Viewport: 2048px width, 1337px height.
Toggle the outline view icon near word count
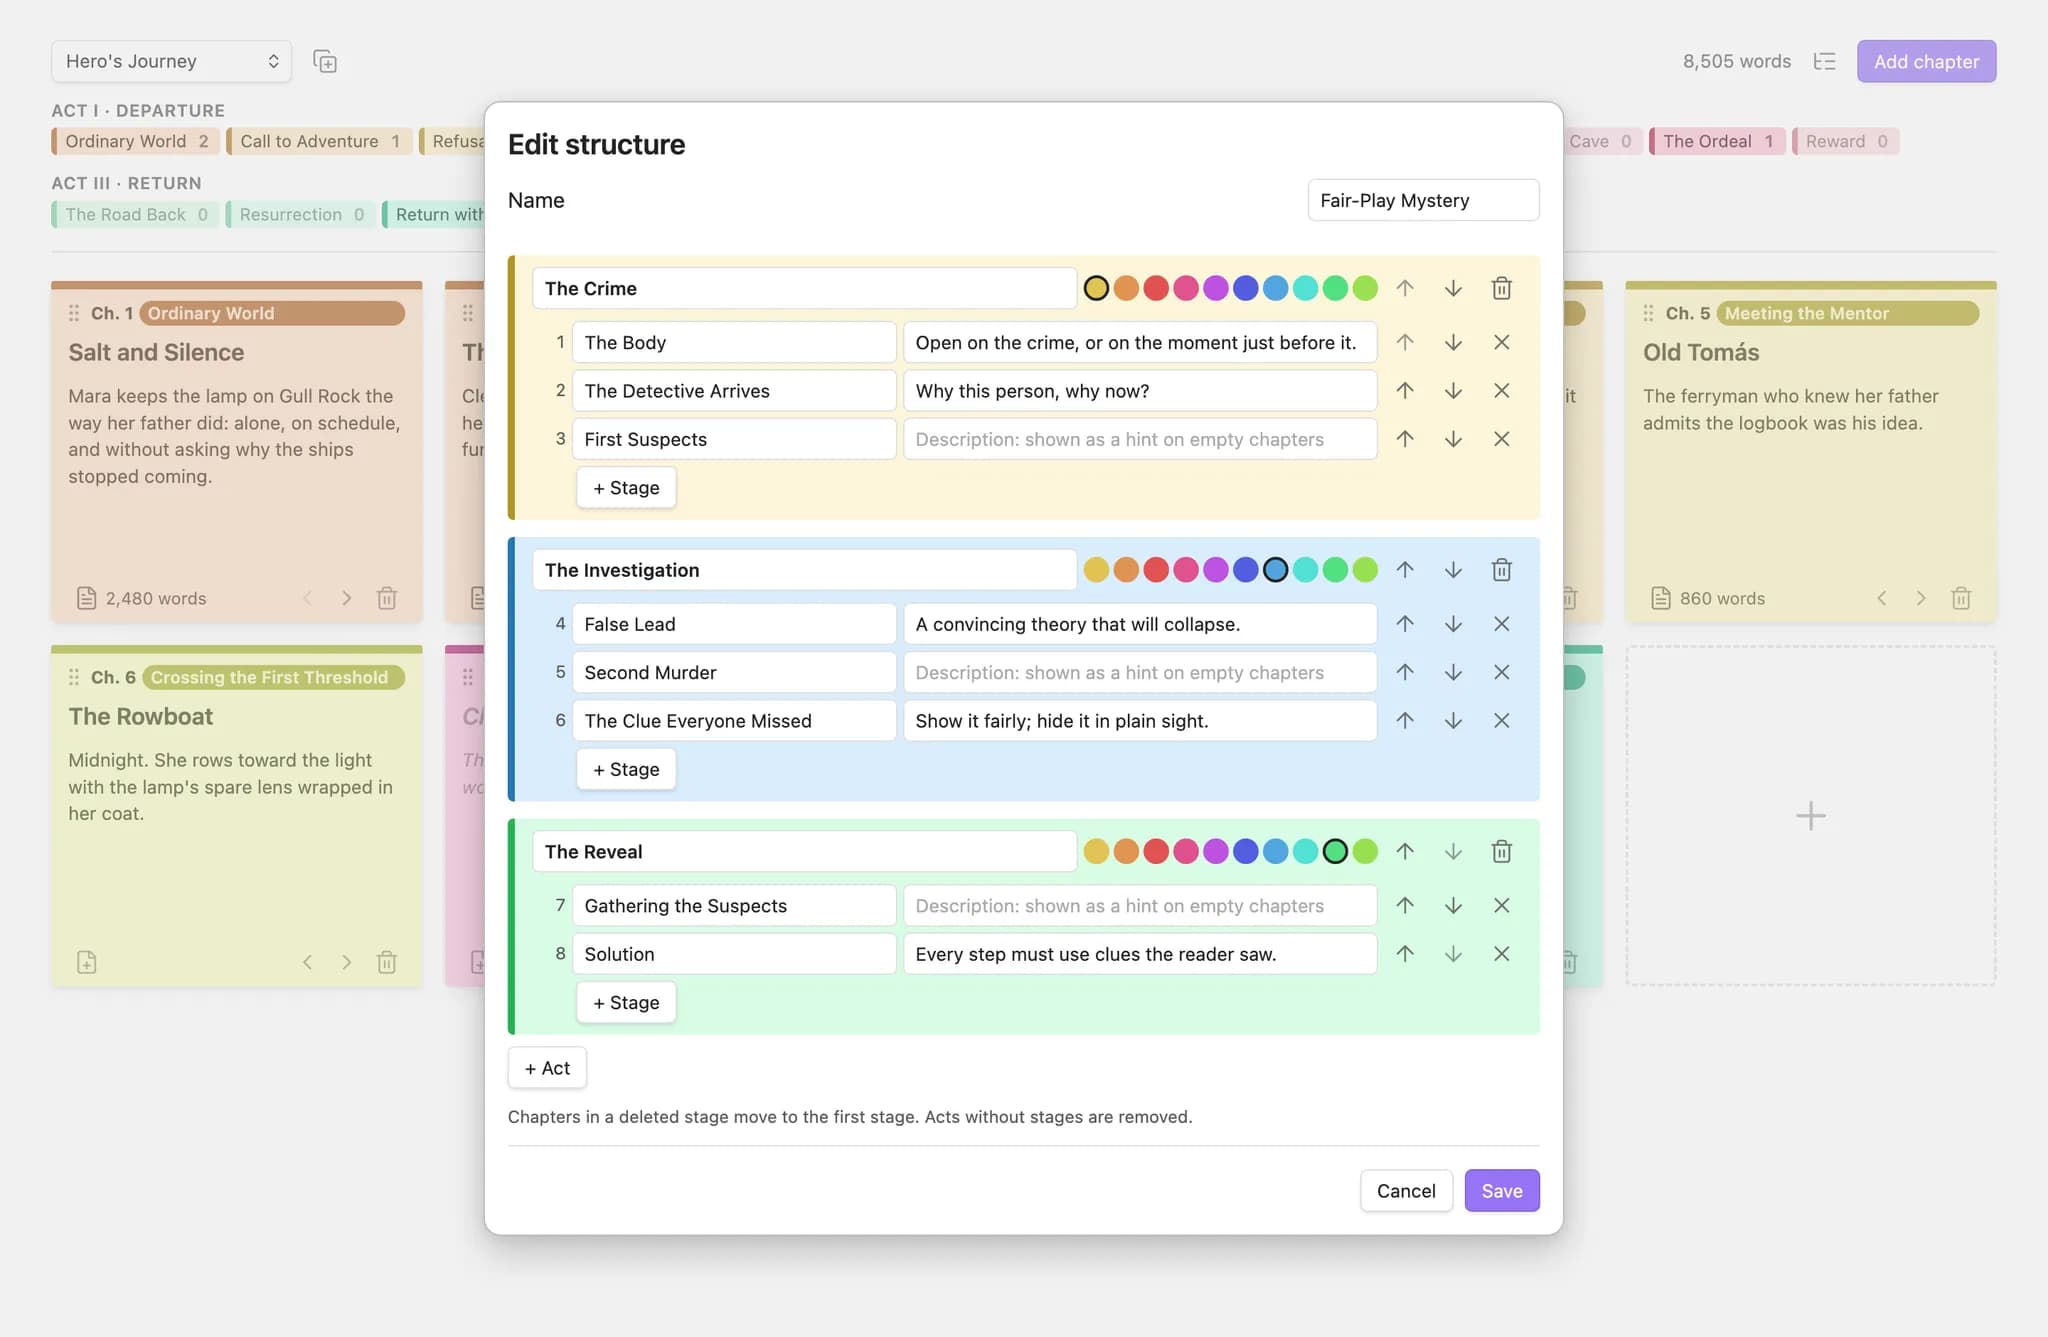(1825, 61)
